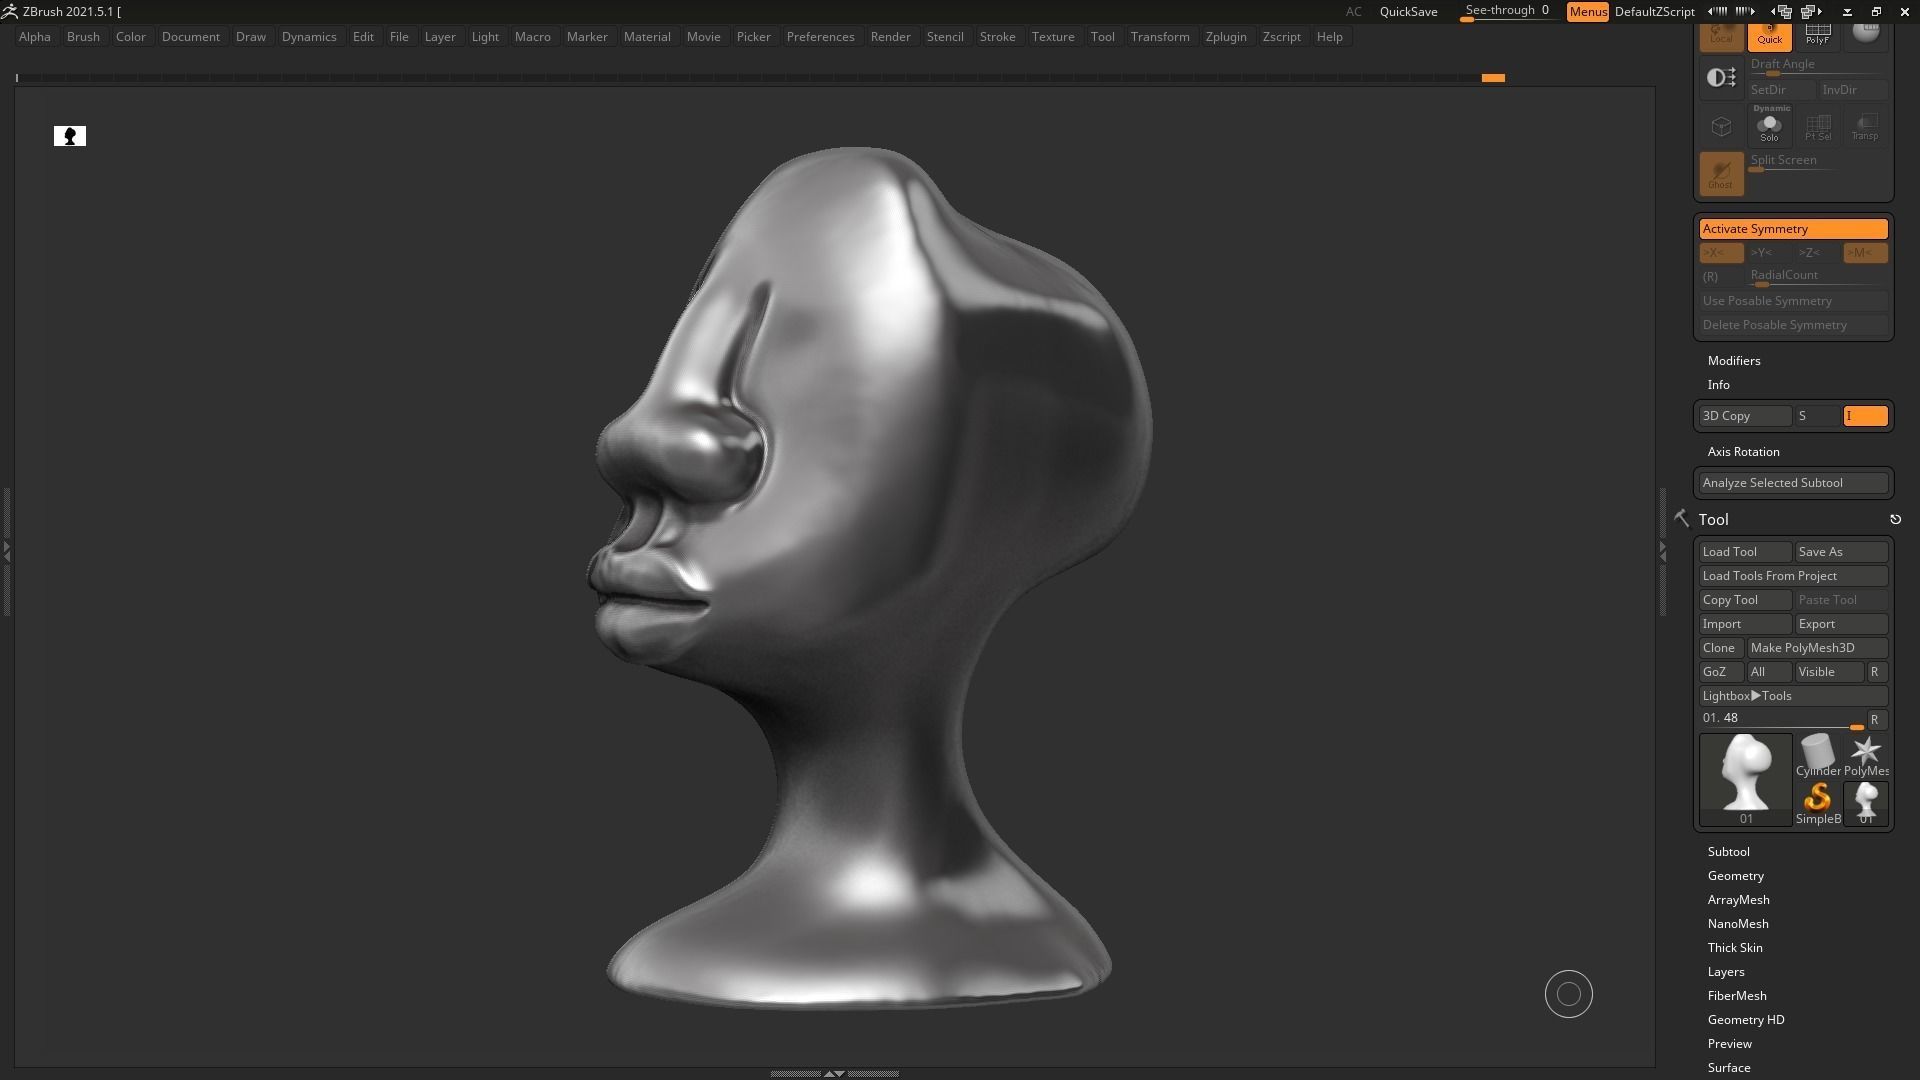
Task: Click the hide-to-tray down arrow icon
Action: pyautogui.click(x=1847, y=12)
